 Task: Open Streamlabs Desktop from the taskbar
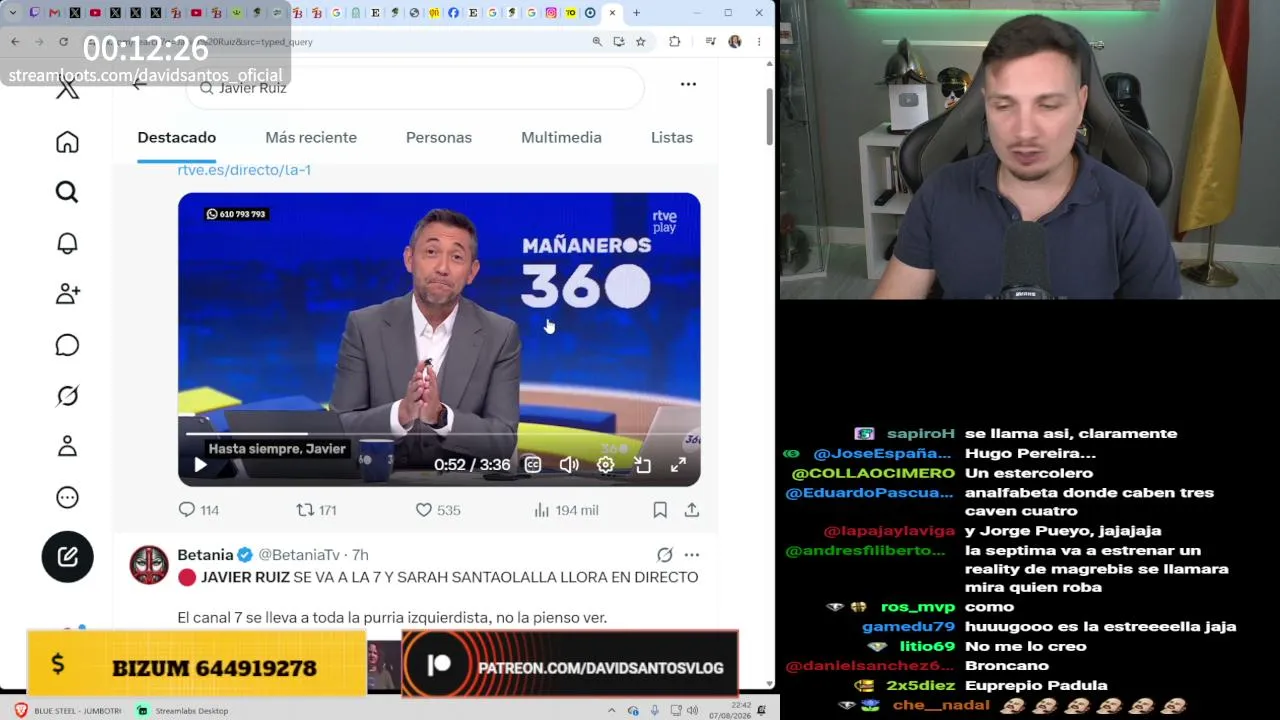183,711
